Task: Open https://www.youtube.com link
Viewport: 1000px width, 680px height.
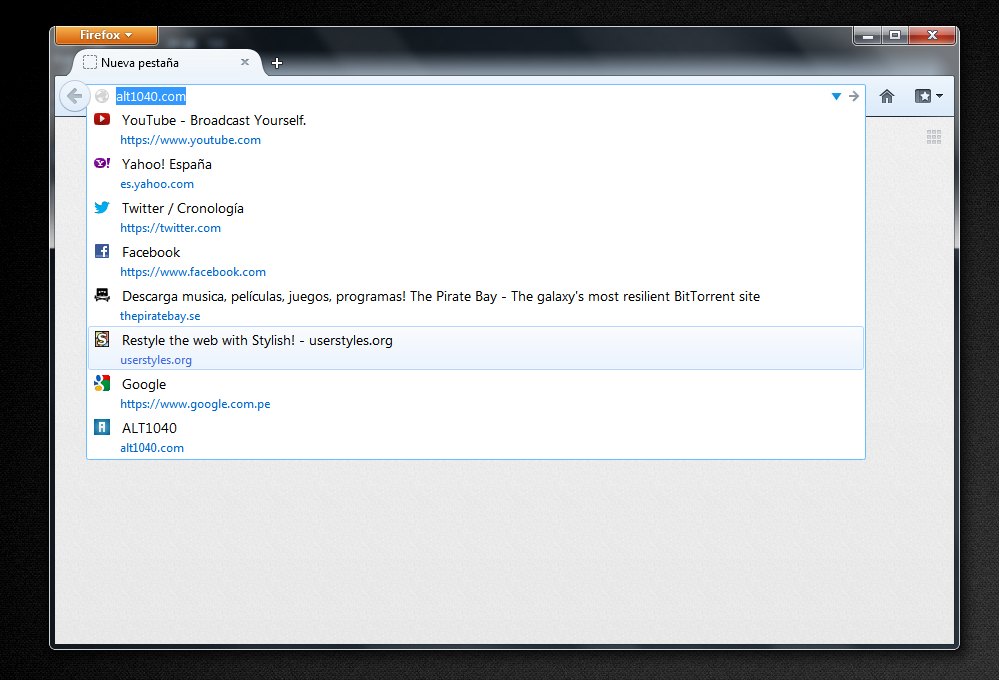Action: coord(191,140)
